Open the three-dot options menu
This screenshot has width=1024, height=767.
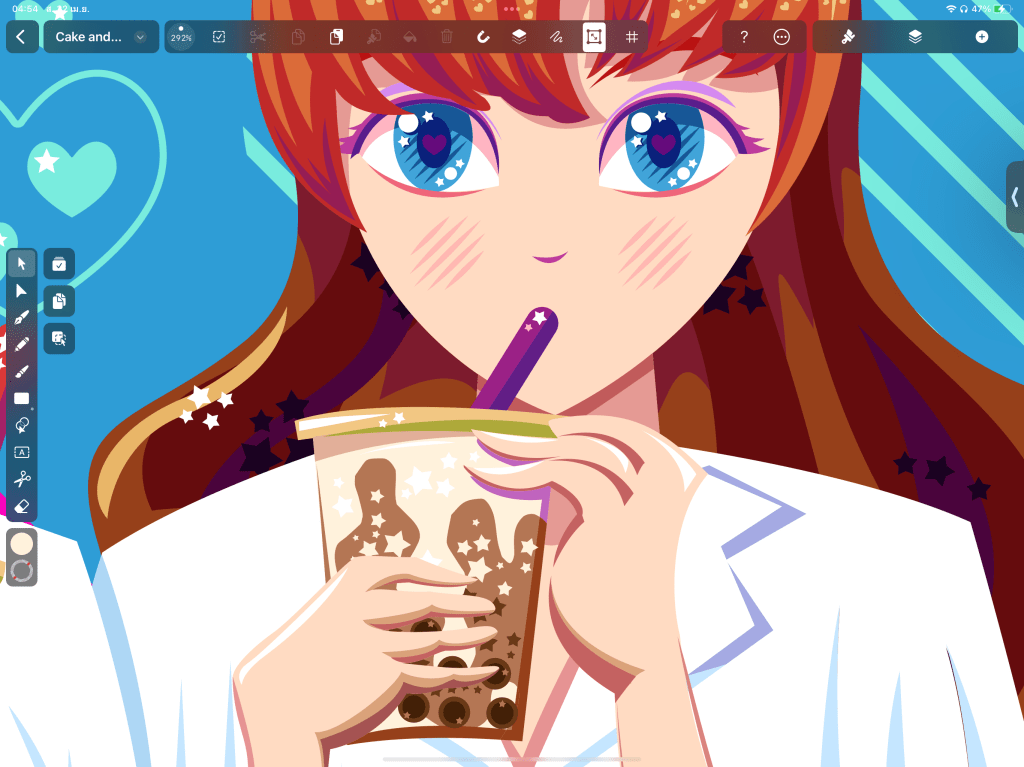click(x=781, y=37)
